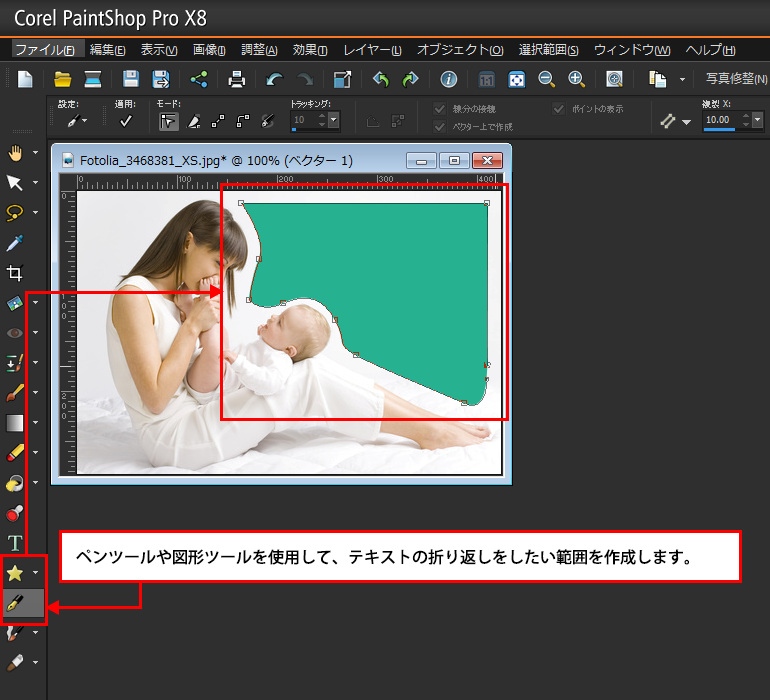Click the green Share icon
The width and height of the screenshot is (770, 700).
[x=199, y=79]
